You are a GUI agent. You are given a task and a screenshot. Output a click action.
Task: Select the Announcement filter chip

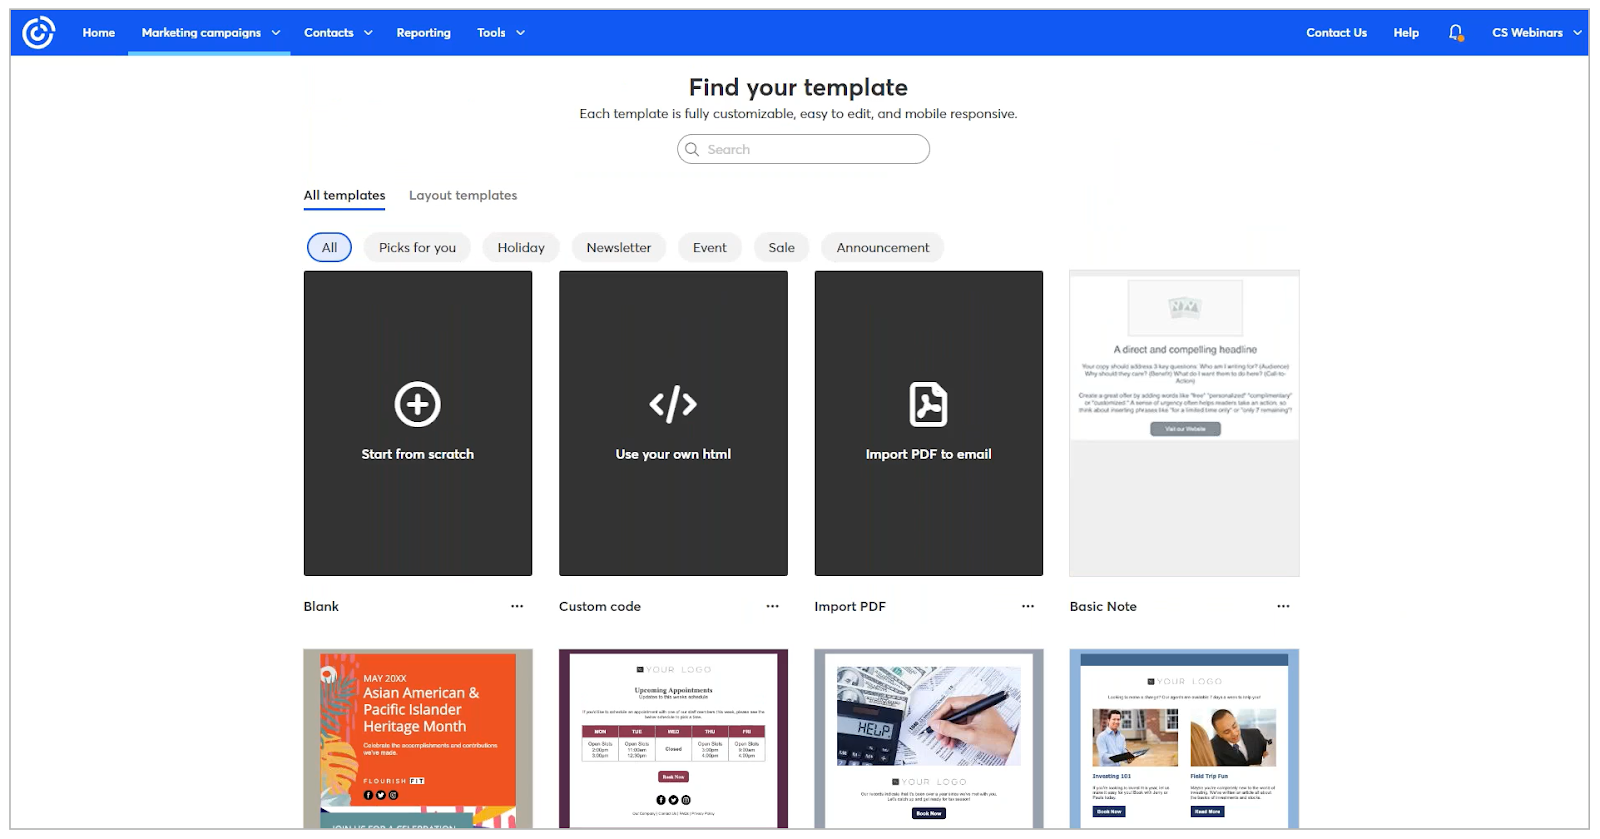click(x=883, y=247)
